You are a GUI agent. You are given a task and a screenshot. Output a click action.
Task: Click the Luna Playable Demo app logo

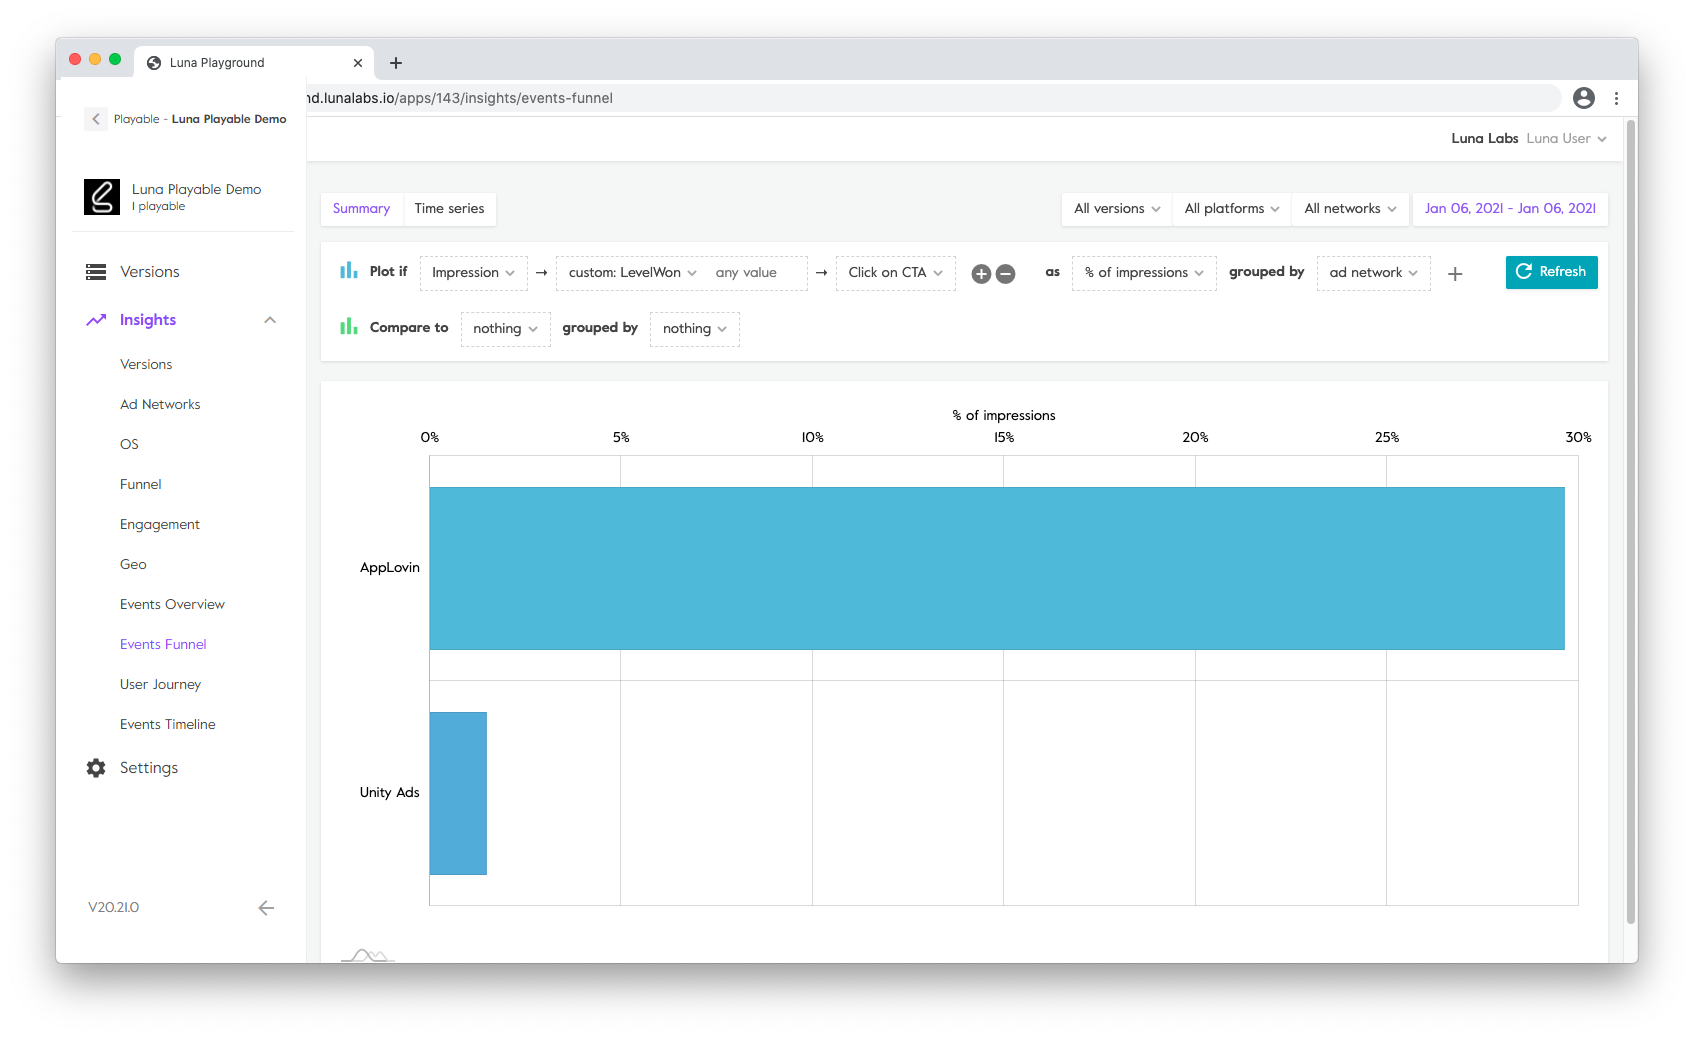point(102,197)
